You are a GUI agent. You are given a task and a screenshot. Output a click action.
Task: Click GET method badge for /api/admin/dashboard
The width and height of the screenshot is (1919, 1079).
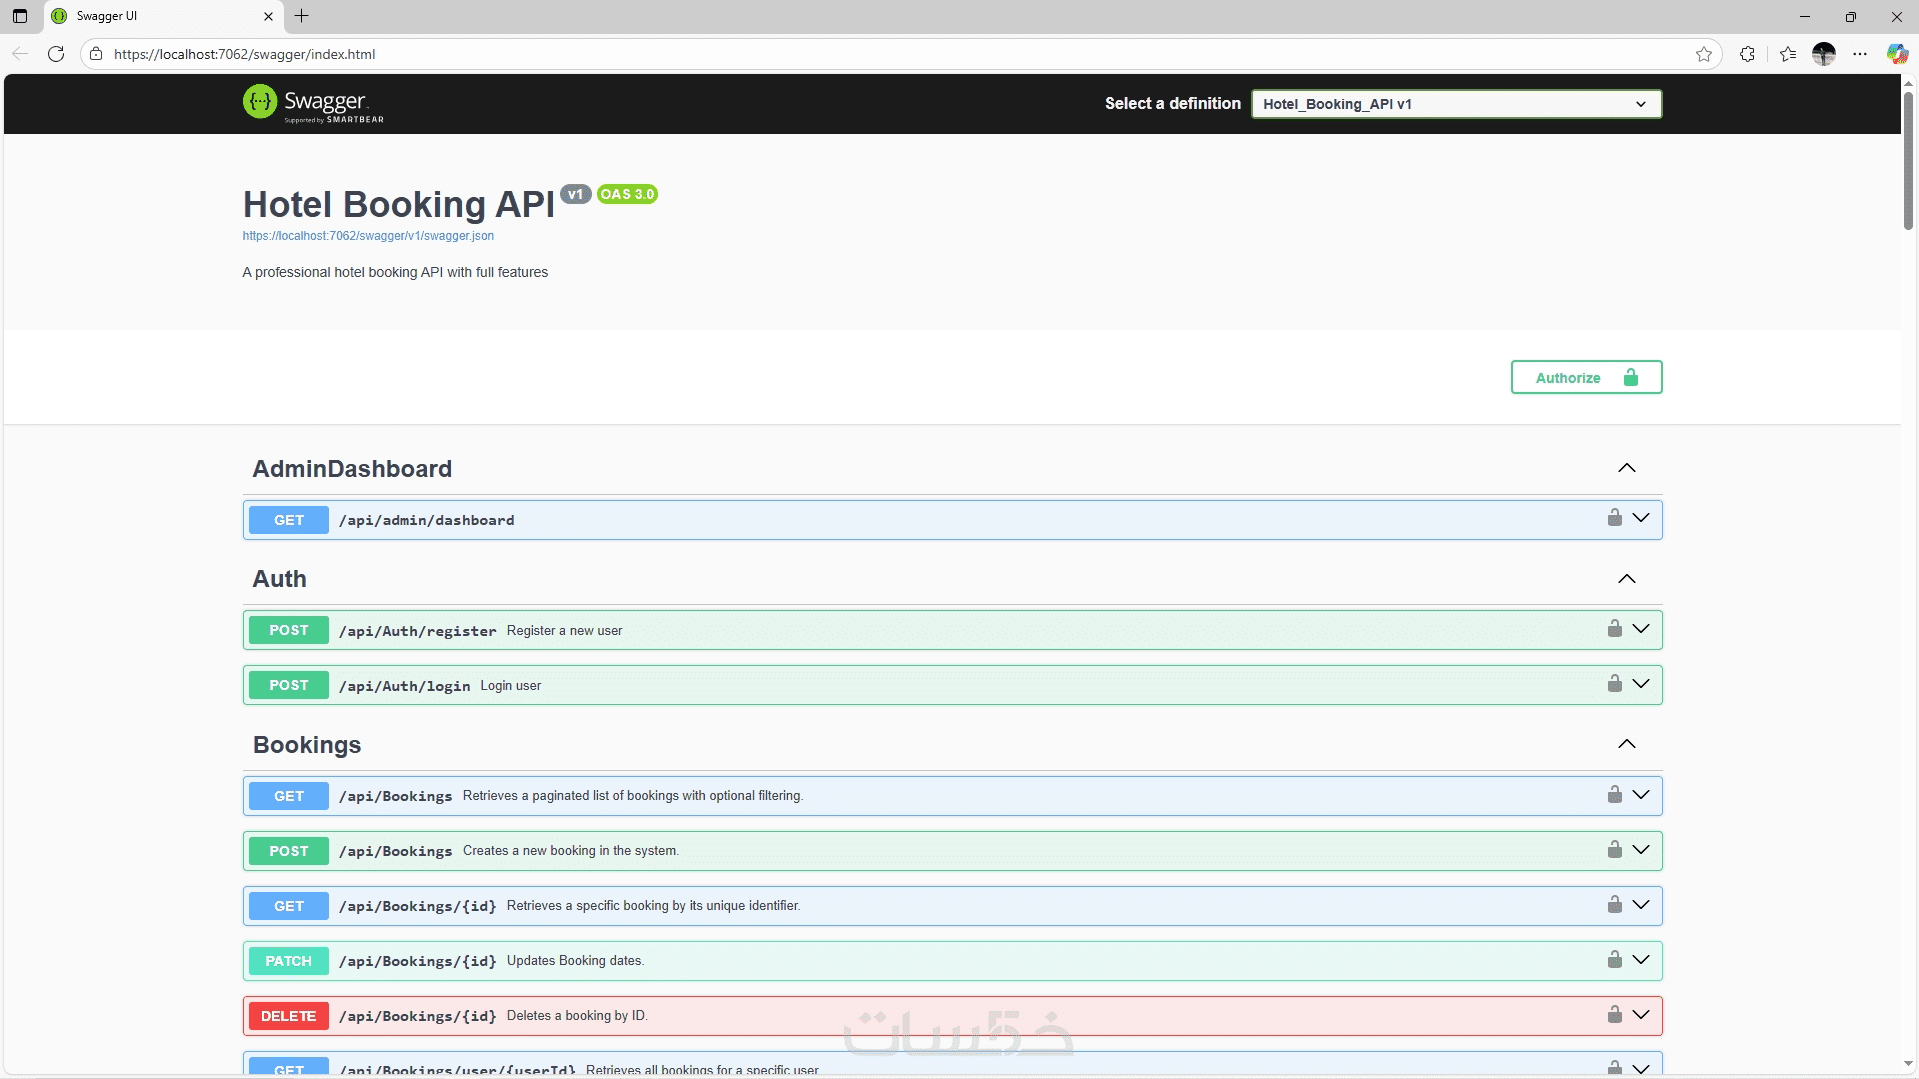[288, 520]
